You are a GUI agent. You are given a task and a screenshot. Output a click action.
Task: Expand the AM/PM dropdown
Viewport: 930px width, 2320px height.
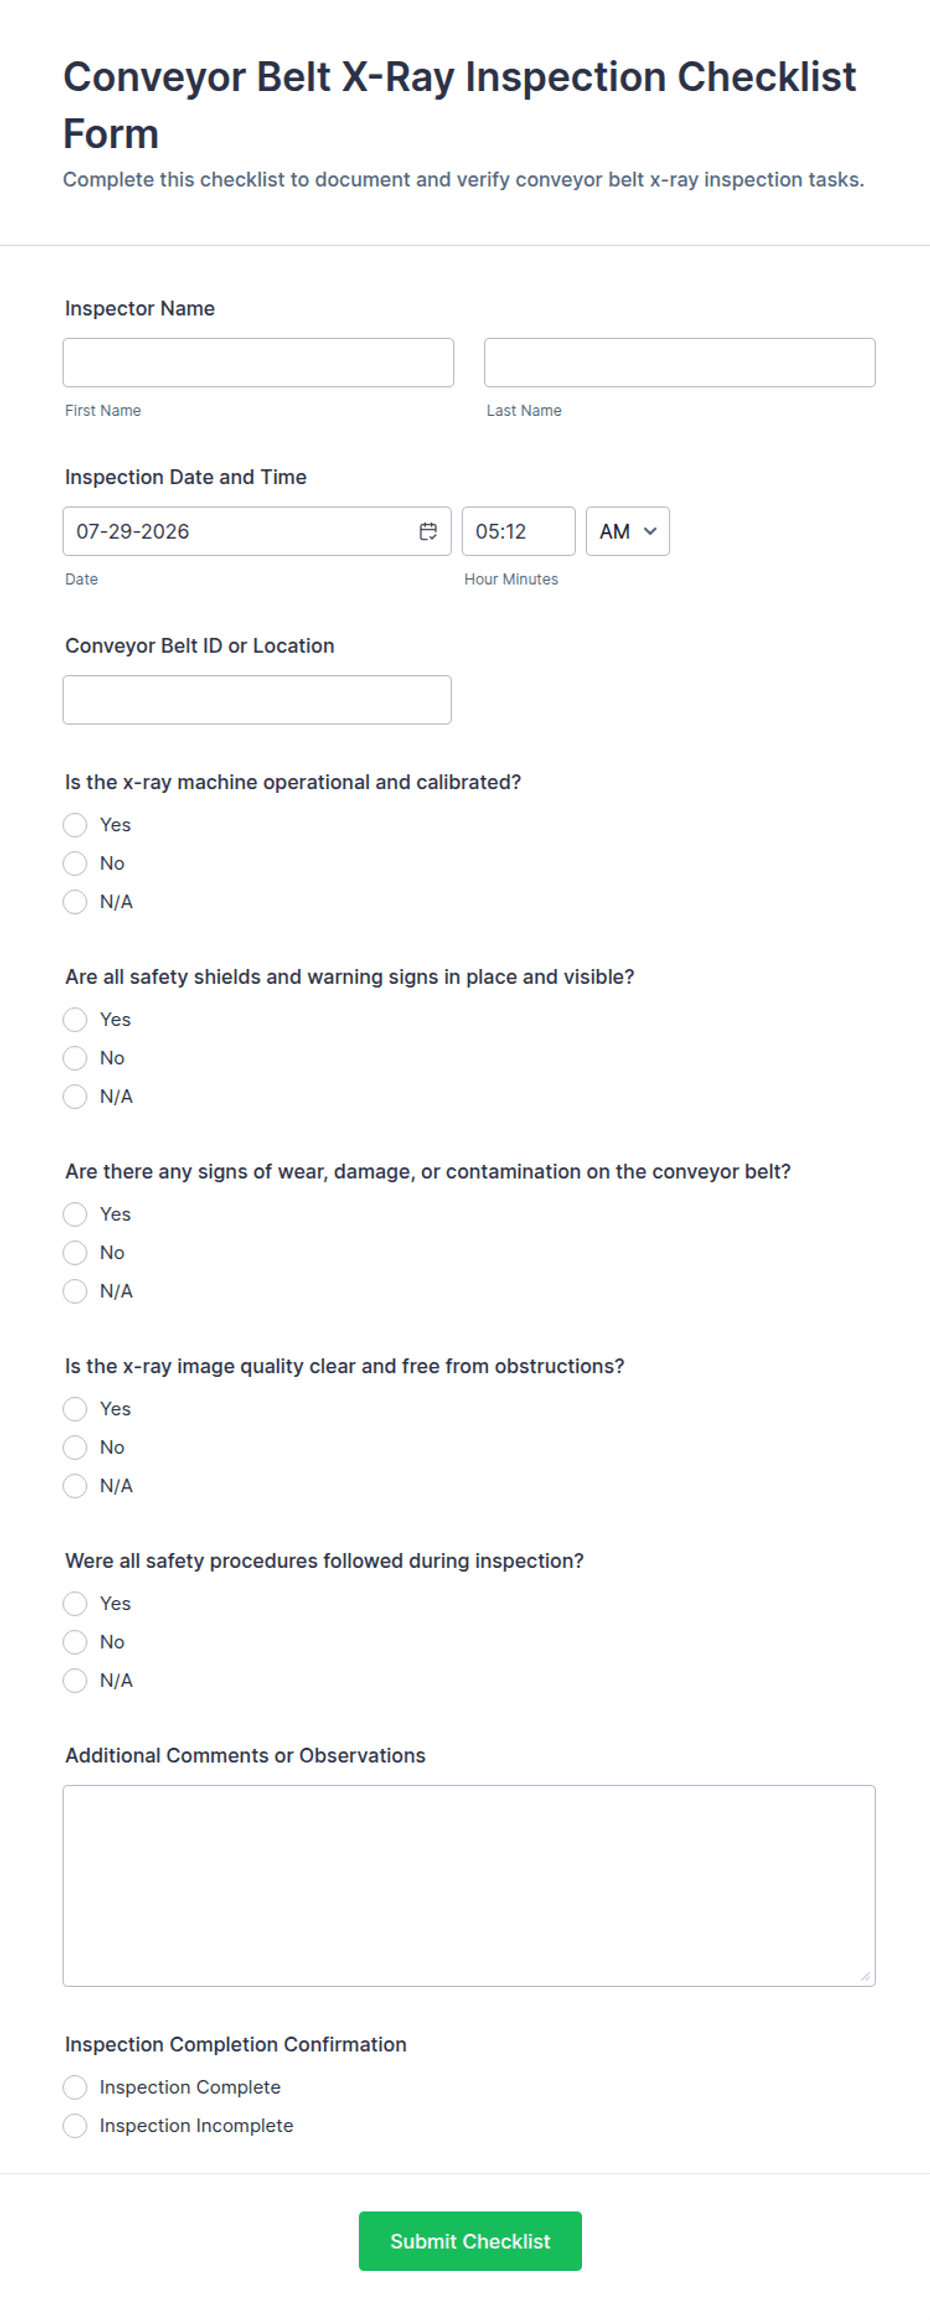(627, 531)
